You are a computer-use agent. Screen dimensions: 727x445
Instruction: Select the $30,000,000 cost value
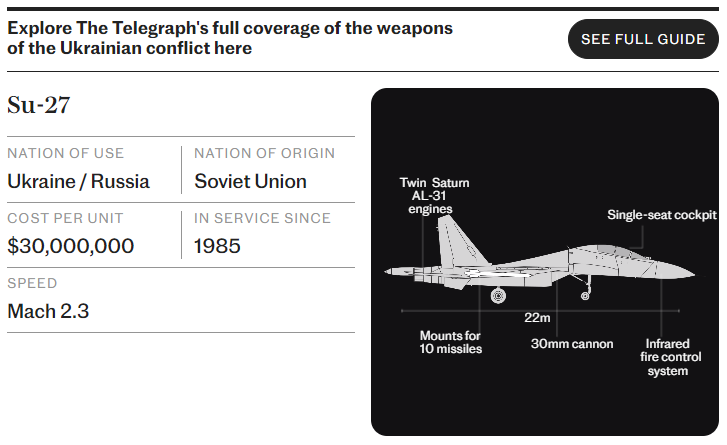coord(70,246)
